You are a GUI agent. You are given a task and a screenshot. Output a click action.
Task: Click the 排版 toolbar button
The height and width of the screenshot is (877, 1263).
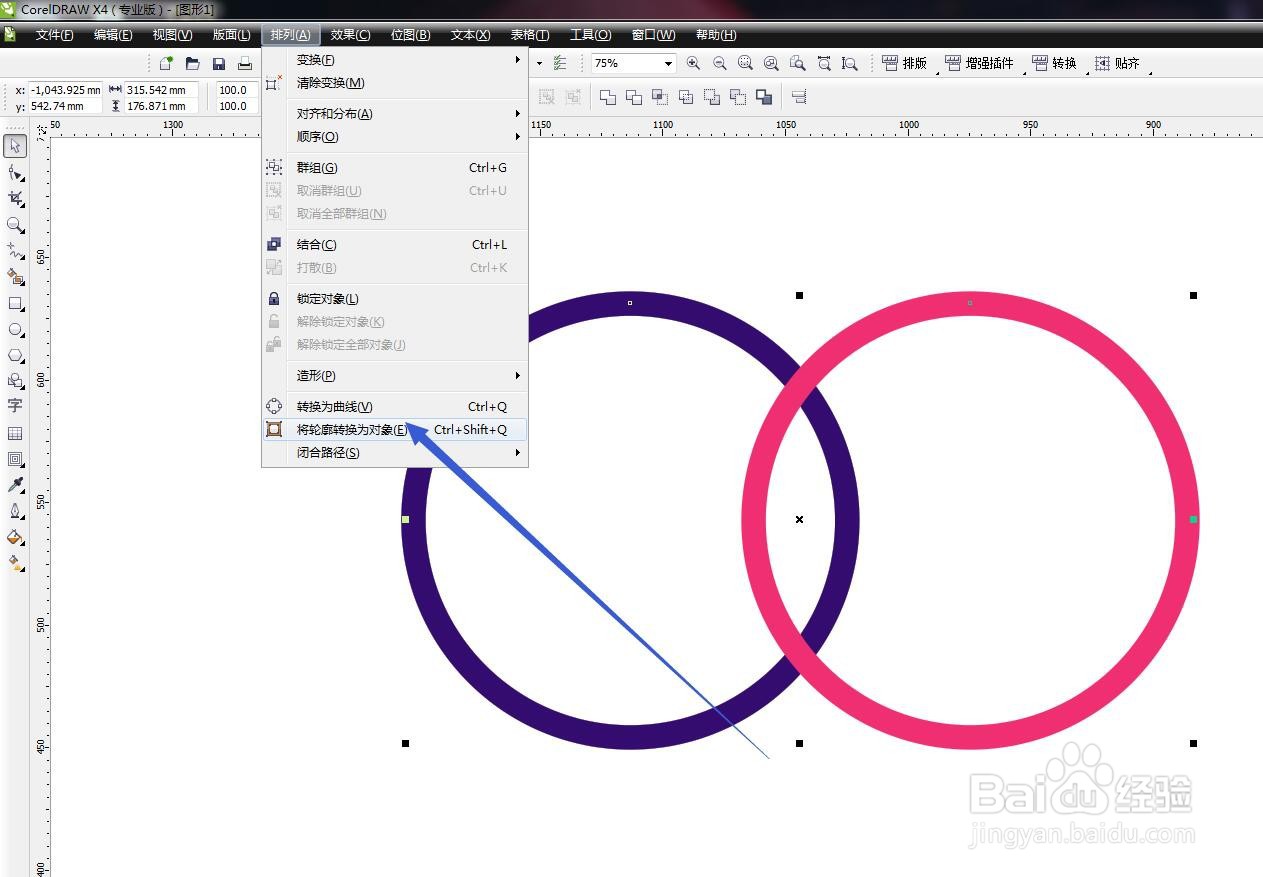click(905, 63)
